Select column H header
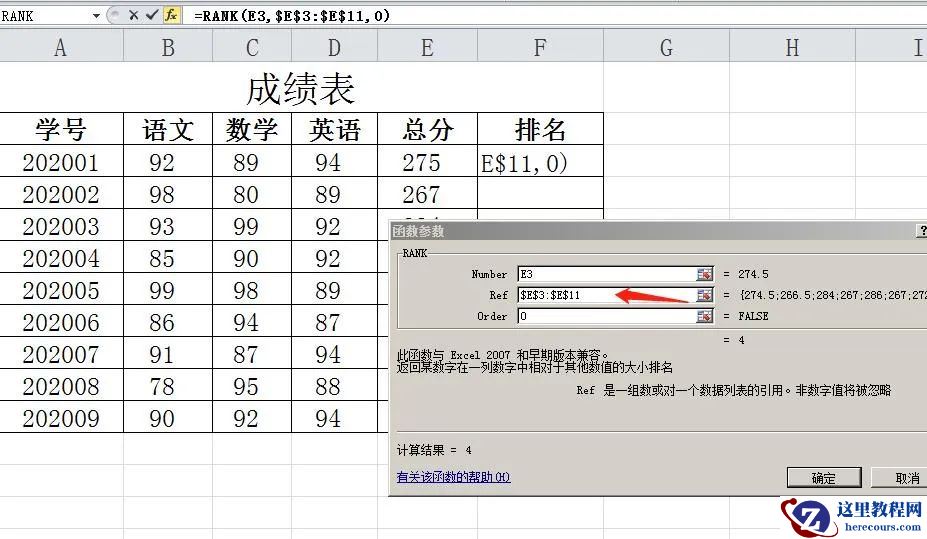Viewport: 927px width, 539px height. coord(792,46)
